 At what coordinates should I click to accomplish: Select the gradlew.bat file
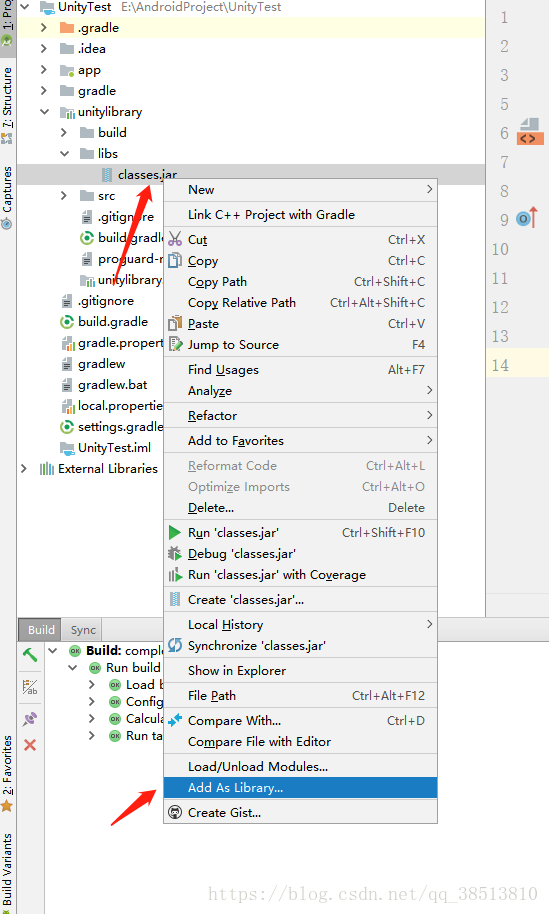click(x=112, y=385)
